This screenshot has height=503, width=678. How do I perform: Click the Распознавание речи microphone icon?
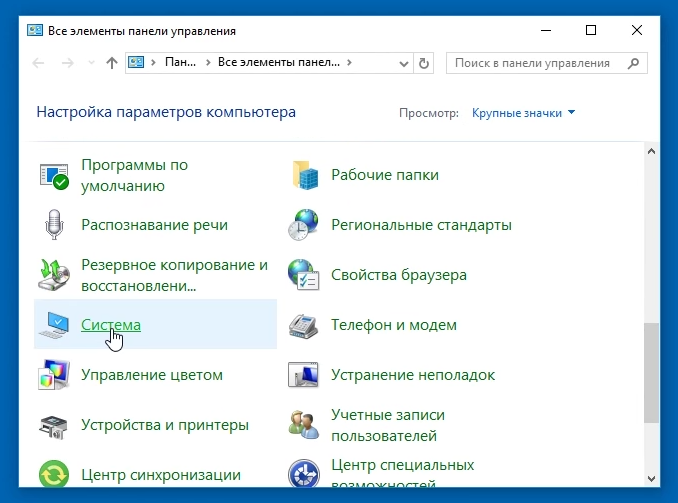(x=53, y=225)
